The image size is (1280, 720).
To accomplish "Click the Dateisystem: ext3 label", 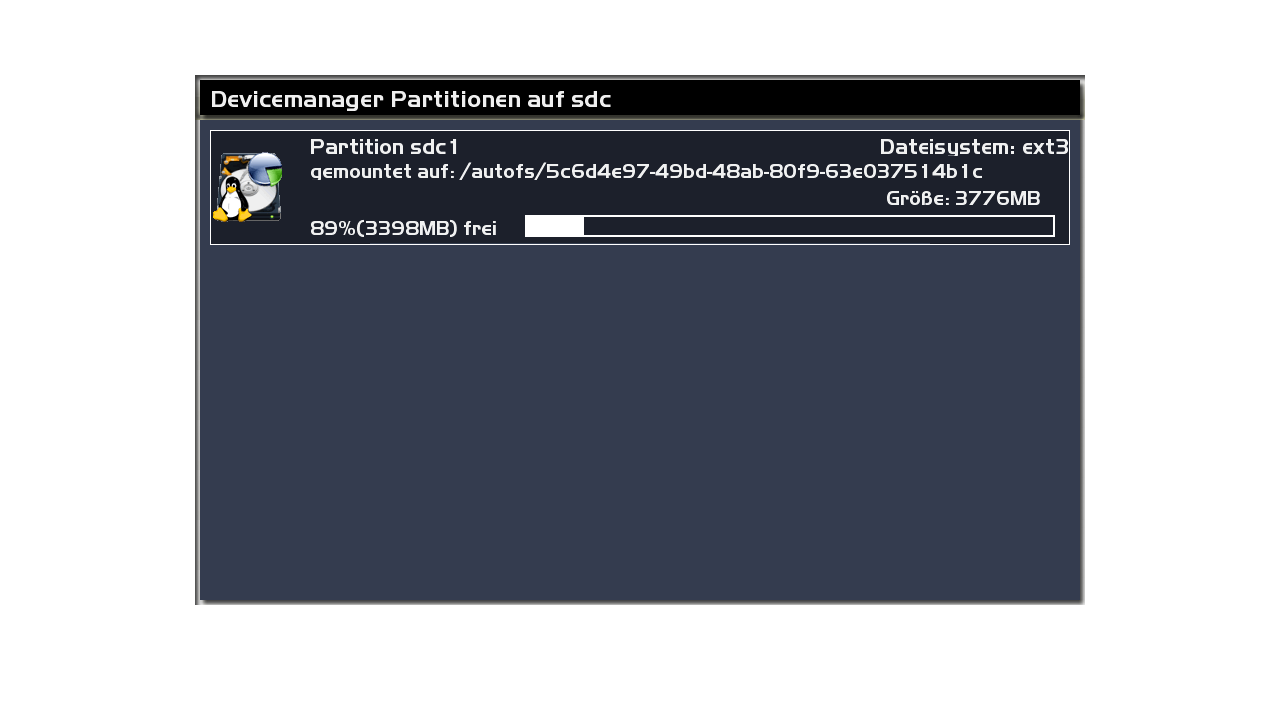I will [974, 147].
